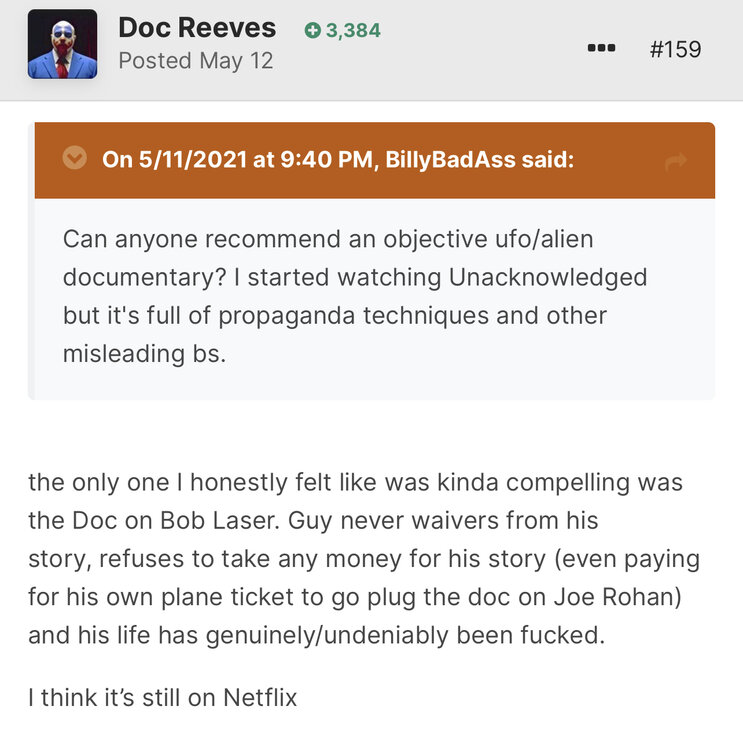View the 3,384 reputation score

pos(353,31)
